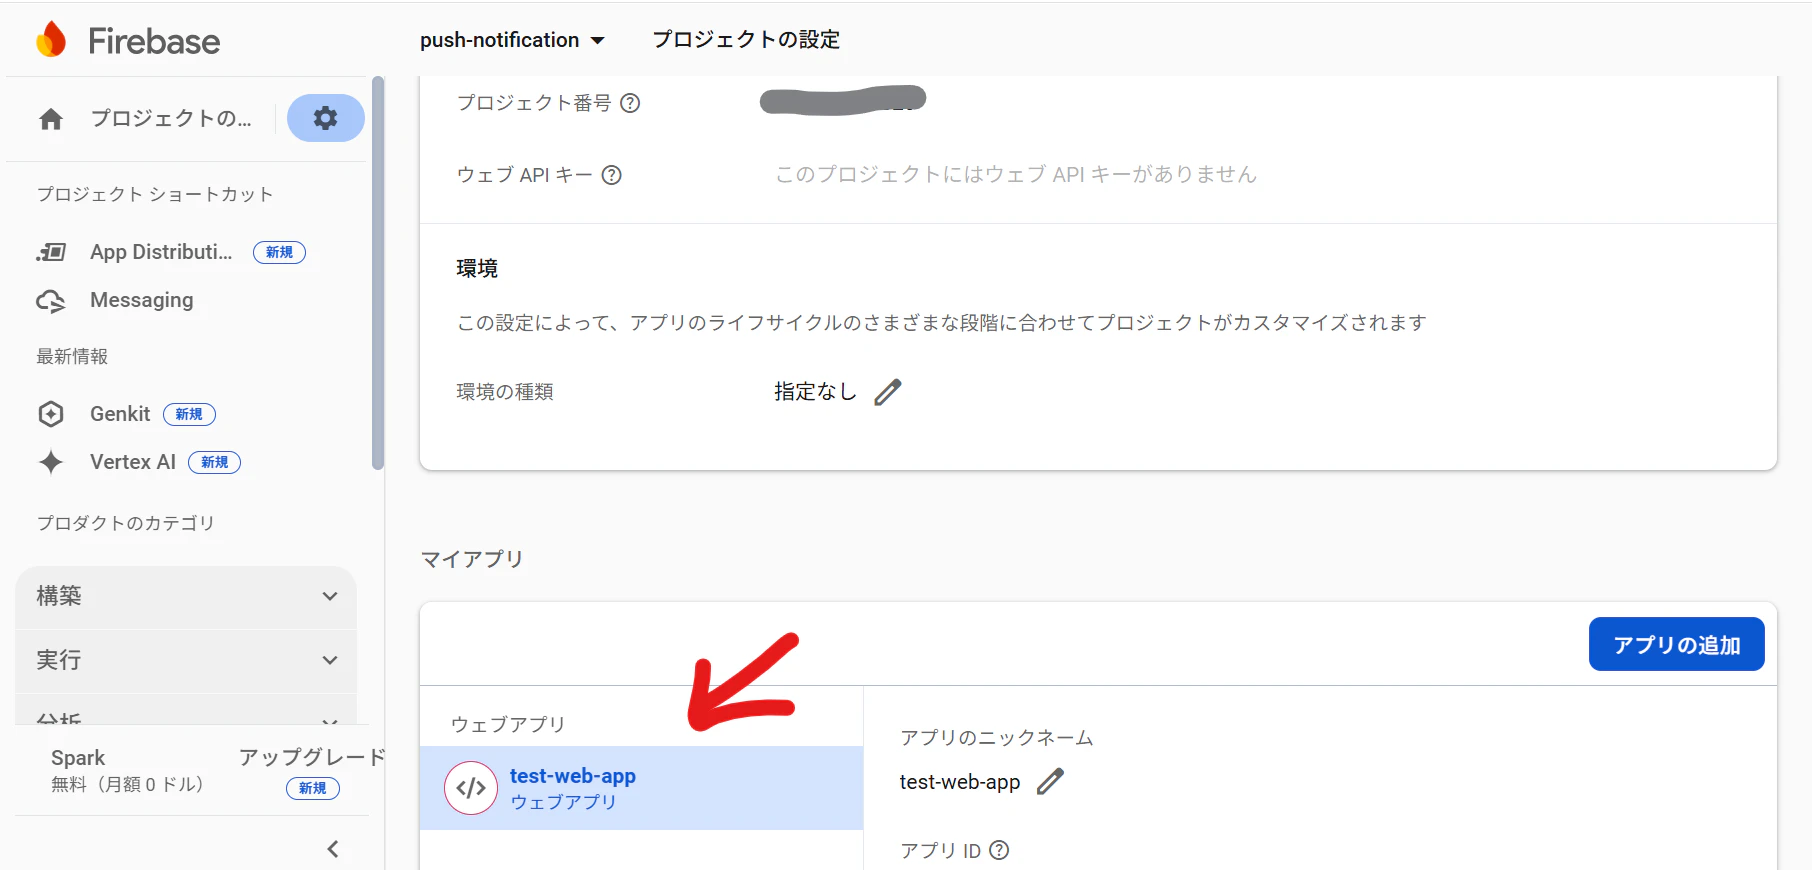This screenshot has width=1812, height=870.
Task: Click the 環境 section heading
Action: pyautogui.click(x=477, y=268)
